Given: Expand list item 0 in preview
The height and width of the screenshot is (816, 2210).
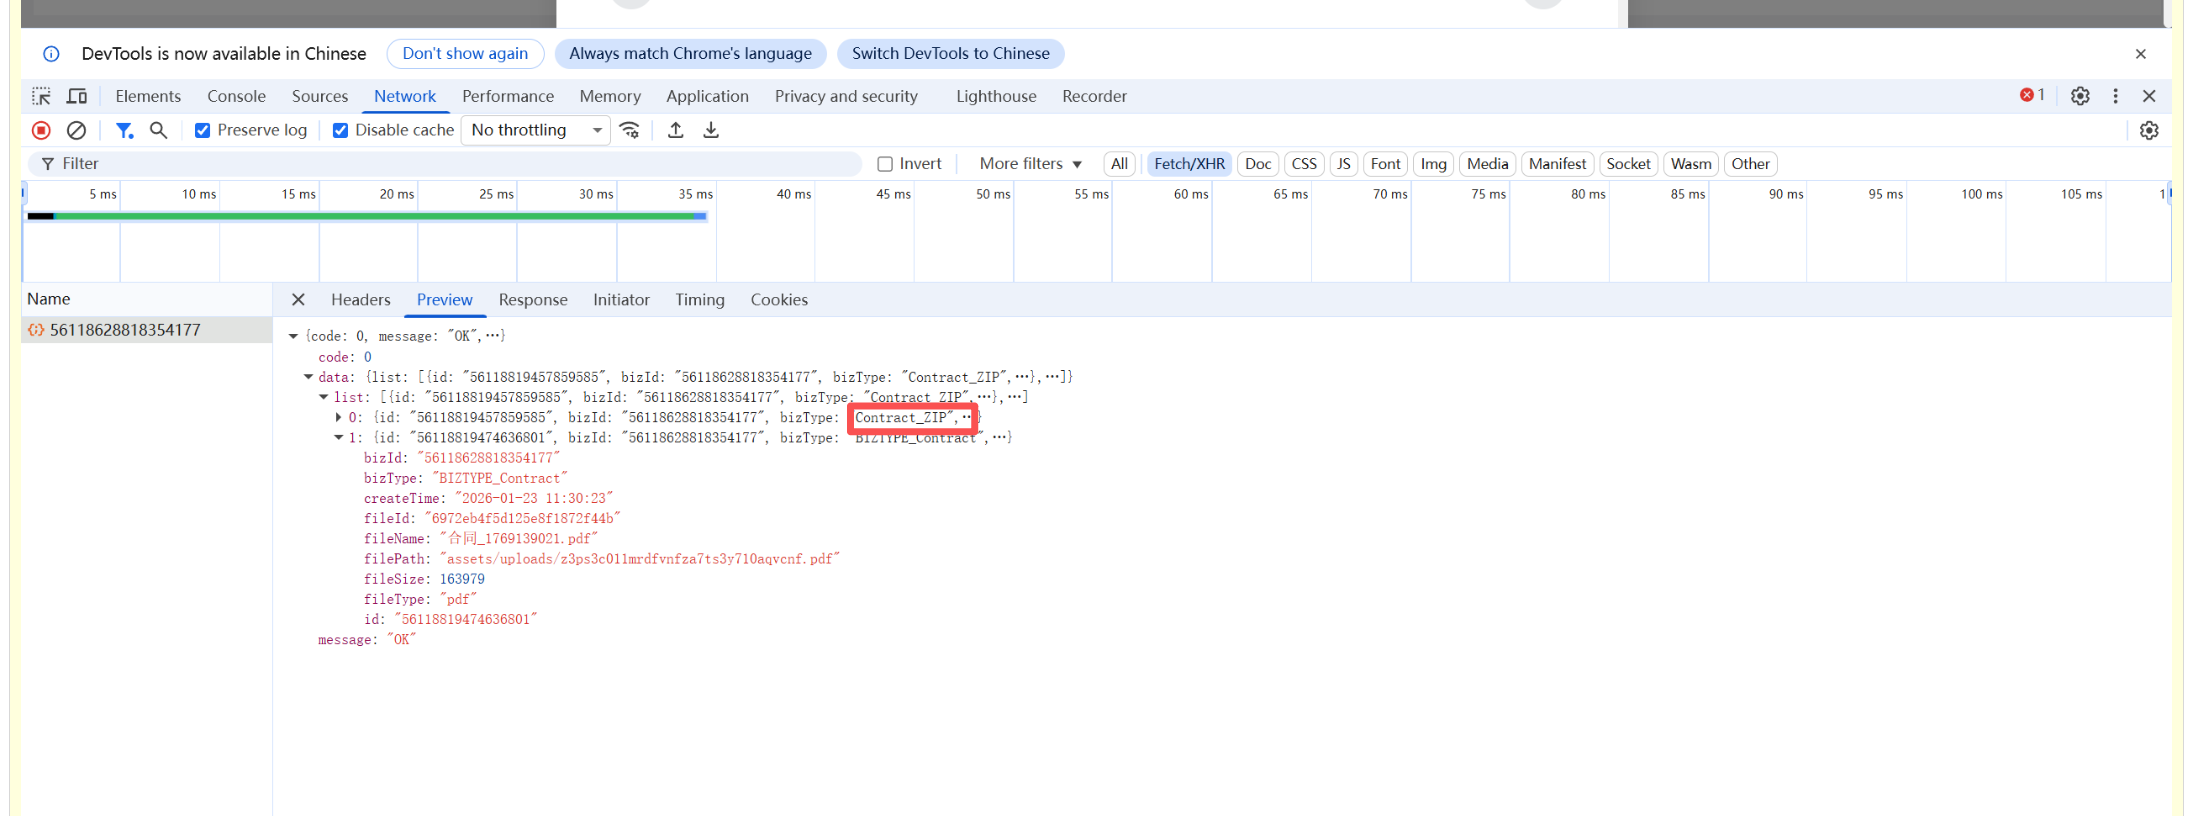Looking at the screenshot, I should [338, 418].
